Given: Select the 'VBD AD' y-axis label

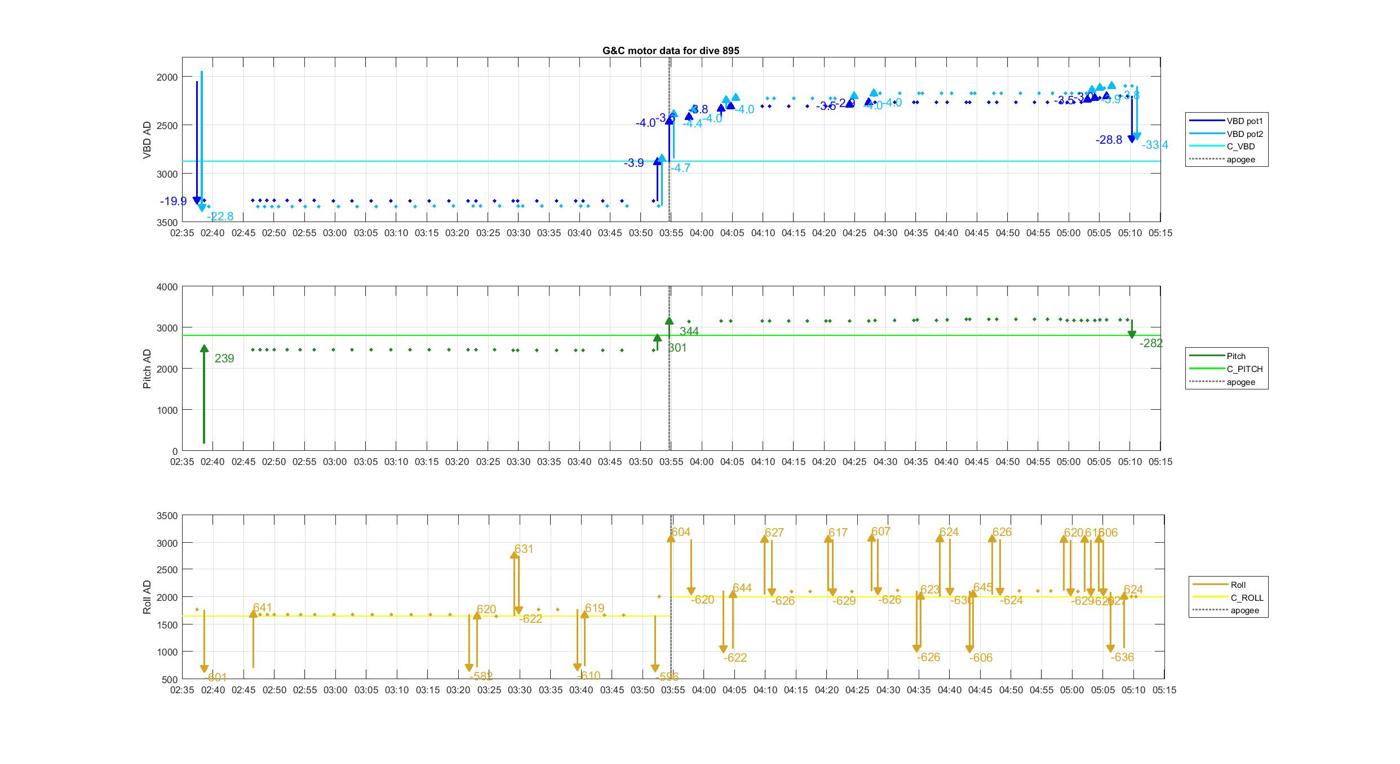Looking at the screenshot, I should tap(147, 140).
